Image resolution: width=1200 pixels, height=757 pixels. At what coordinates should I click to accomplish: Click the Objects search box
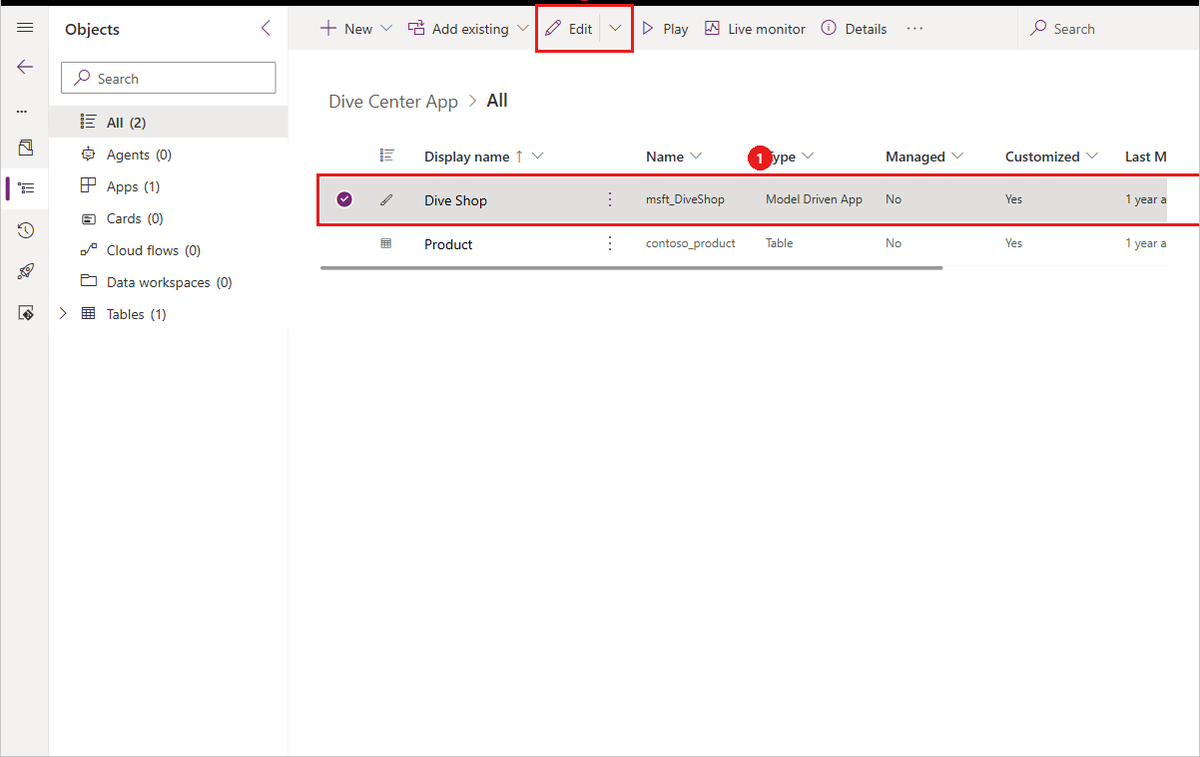click(x=168, y=77)
